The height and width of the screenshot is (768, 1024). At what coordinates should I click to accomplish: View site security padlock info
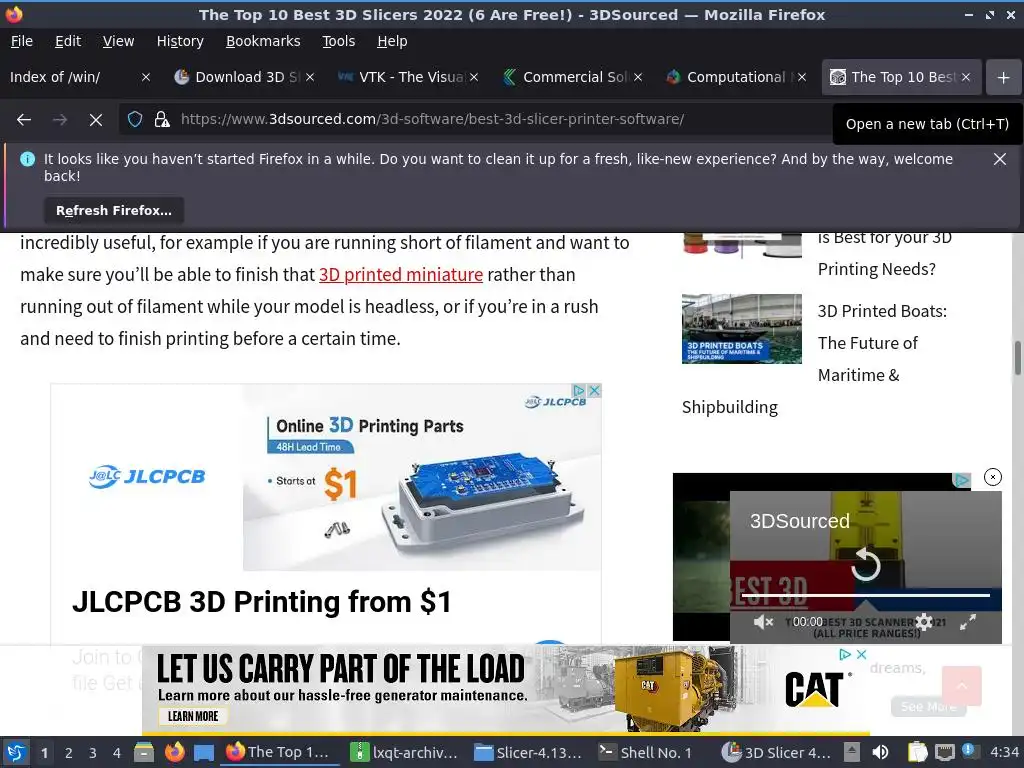pyautogui.click(x=161, y=120)
